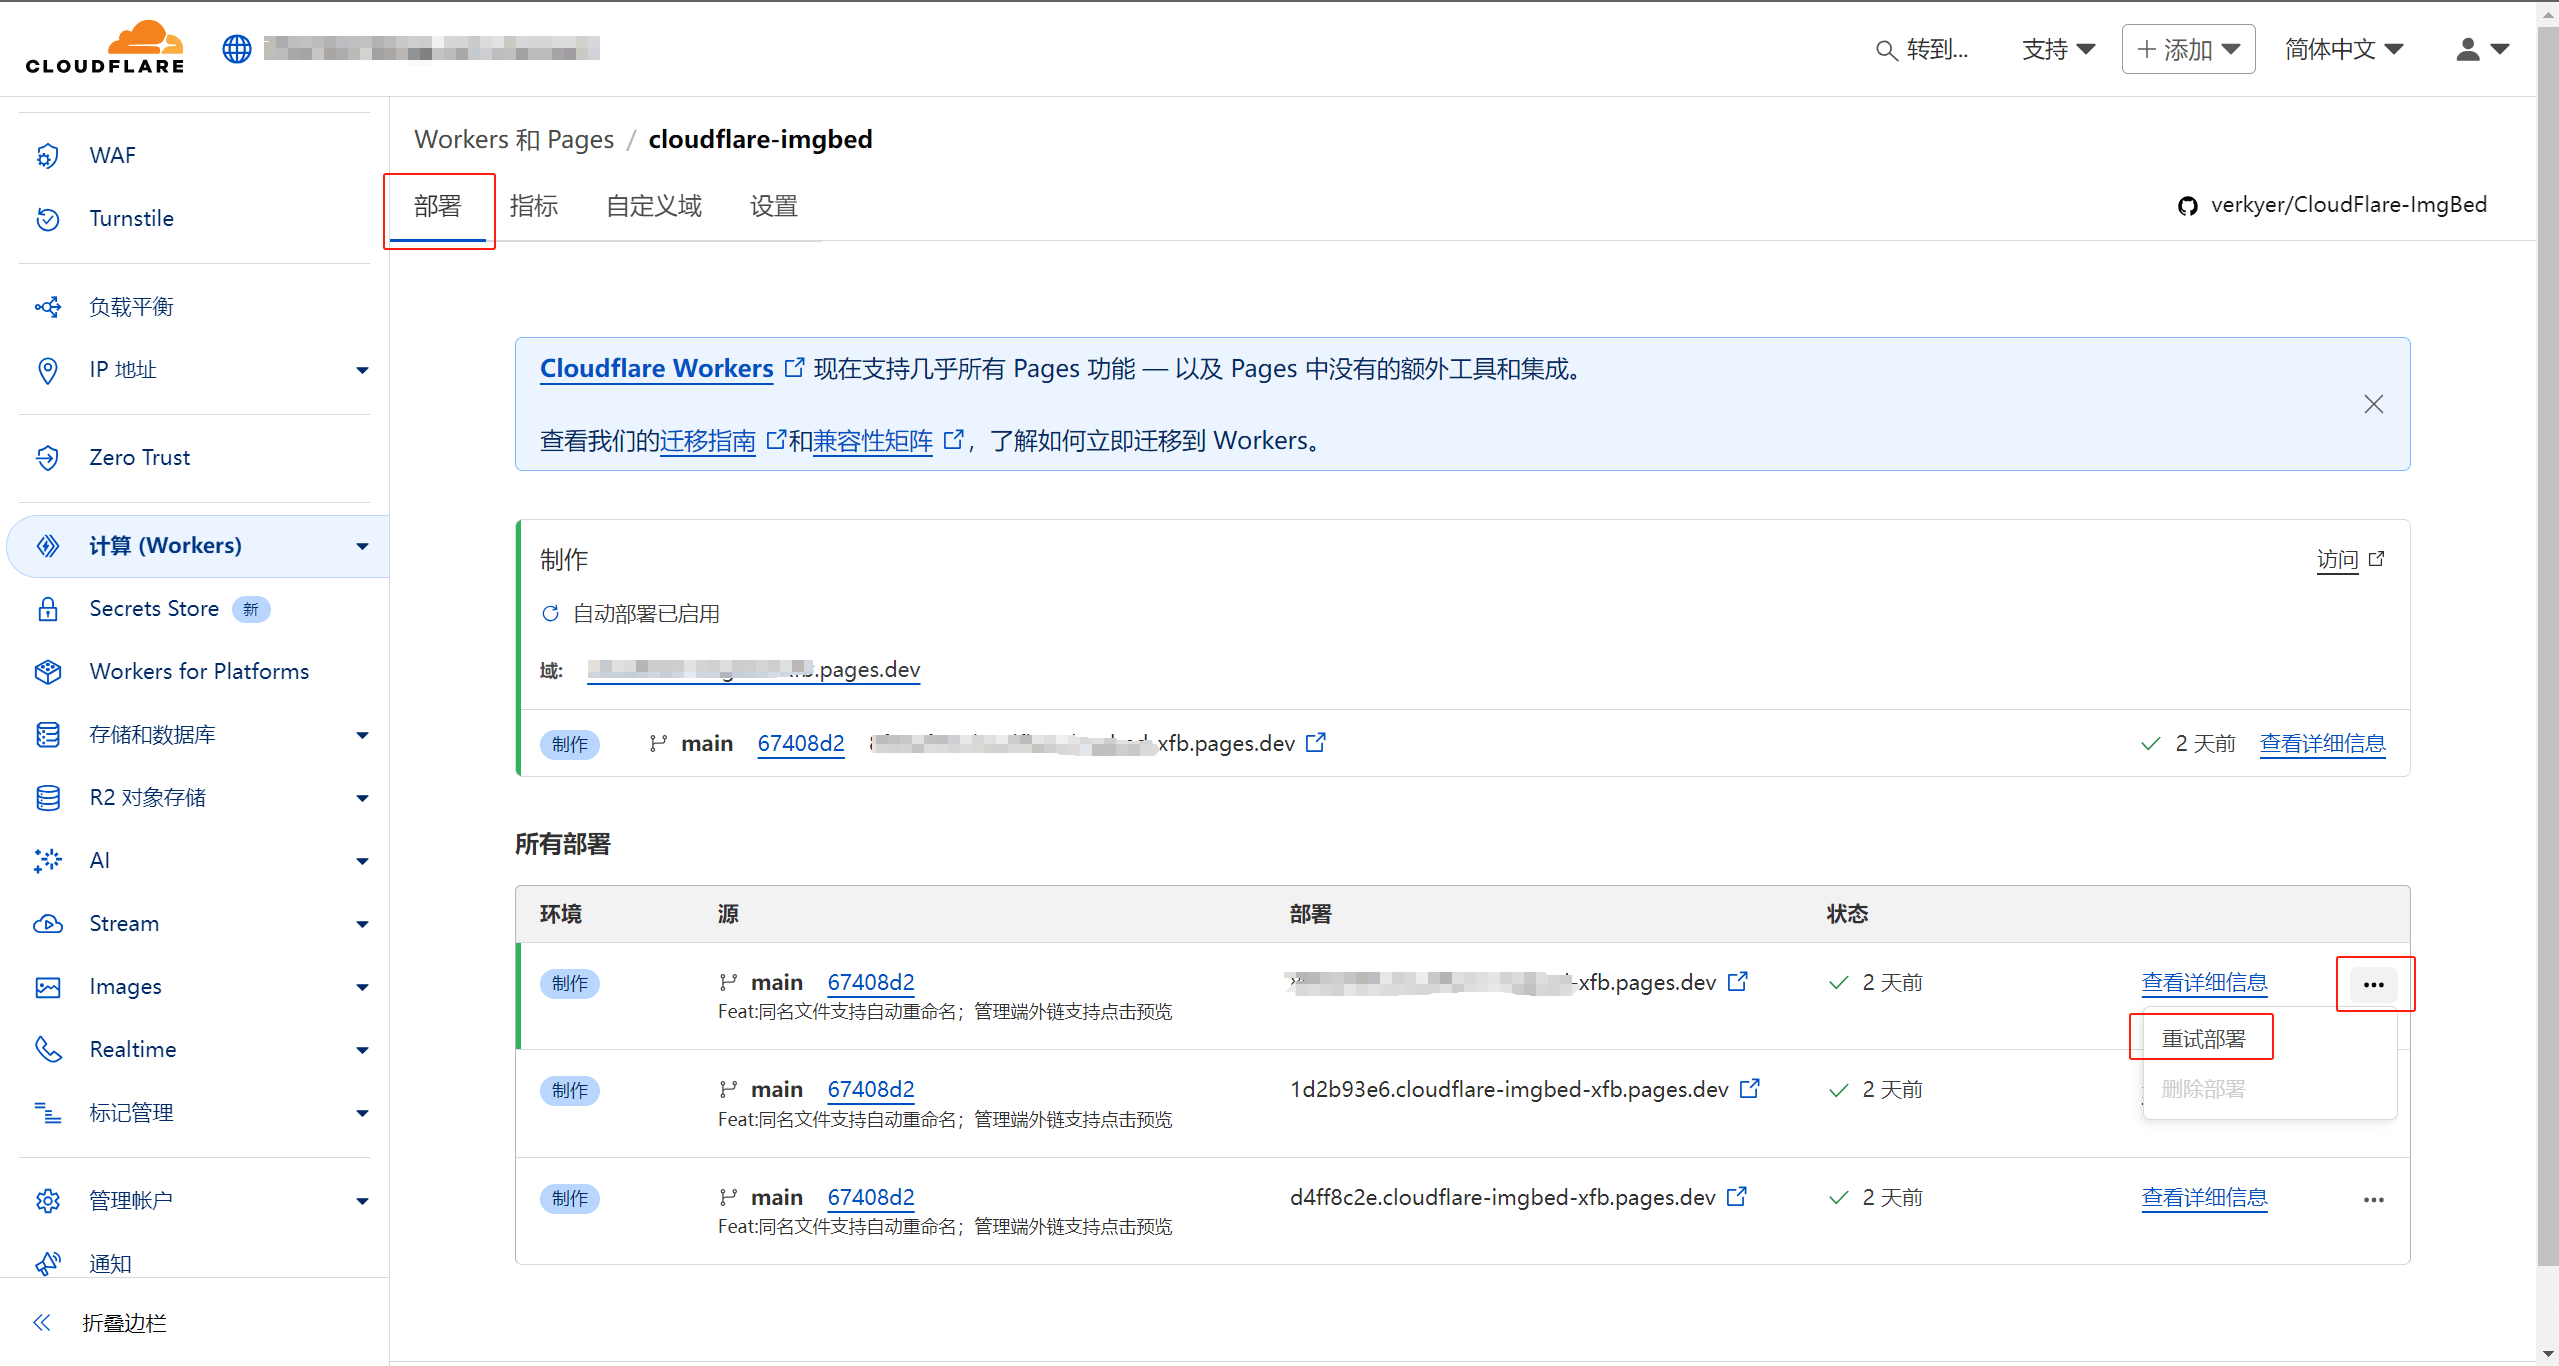Image resolution: width=2559 pixels, height=1366 pixels.
Task: Expand the 存储和数据库 sidebar dropdown
Action: [151, 734]
